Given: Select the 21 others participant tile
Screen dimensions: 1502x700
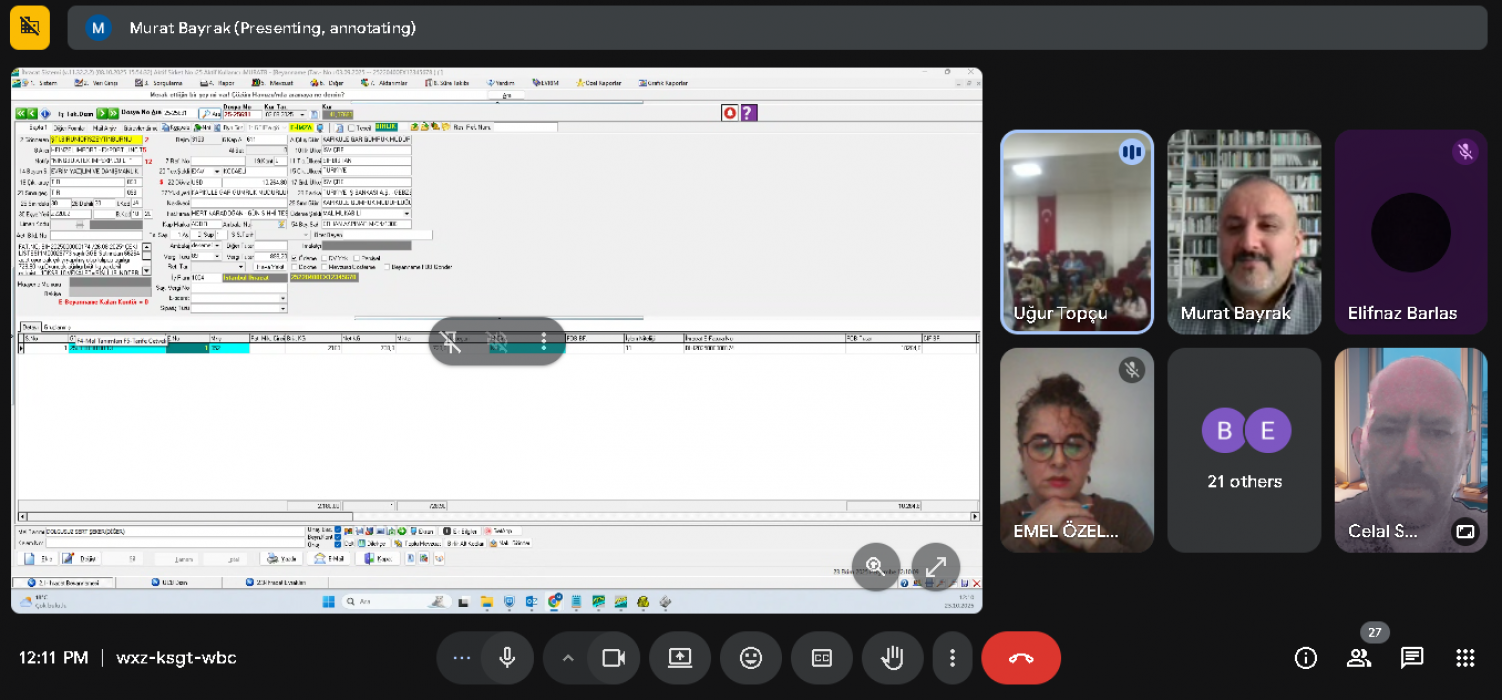Looking at the screenshot, I should click(1244, 450).
